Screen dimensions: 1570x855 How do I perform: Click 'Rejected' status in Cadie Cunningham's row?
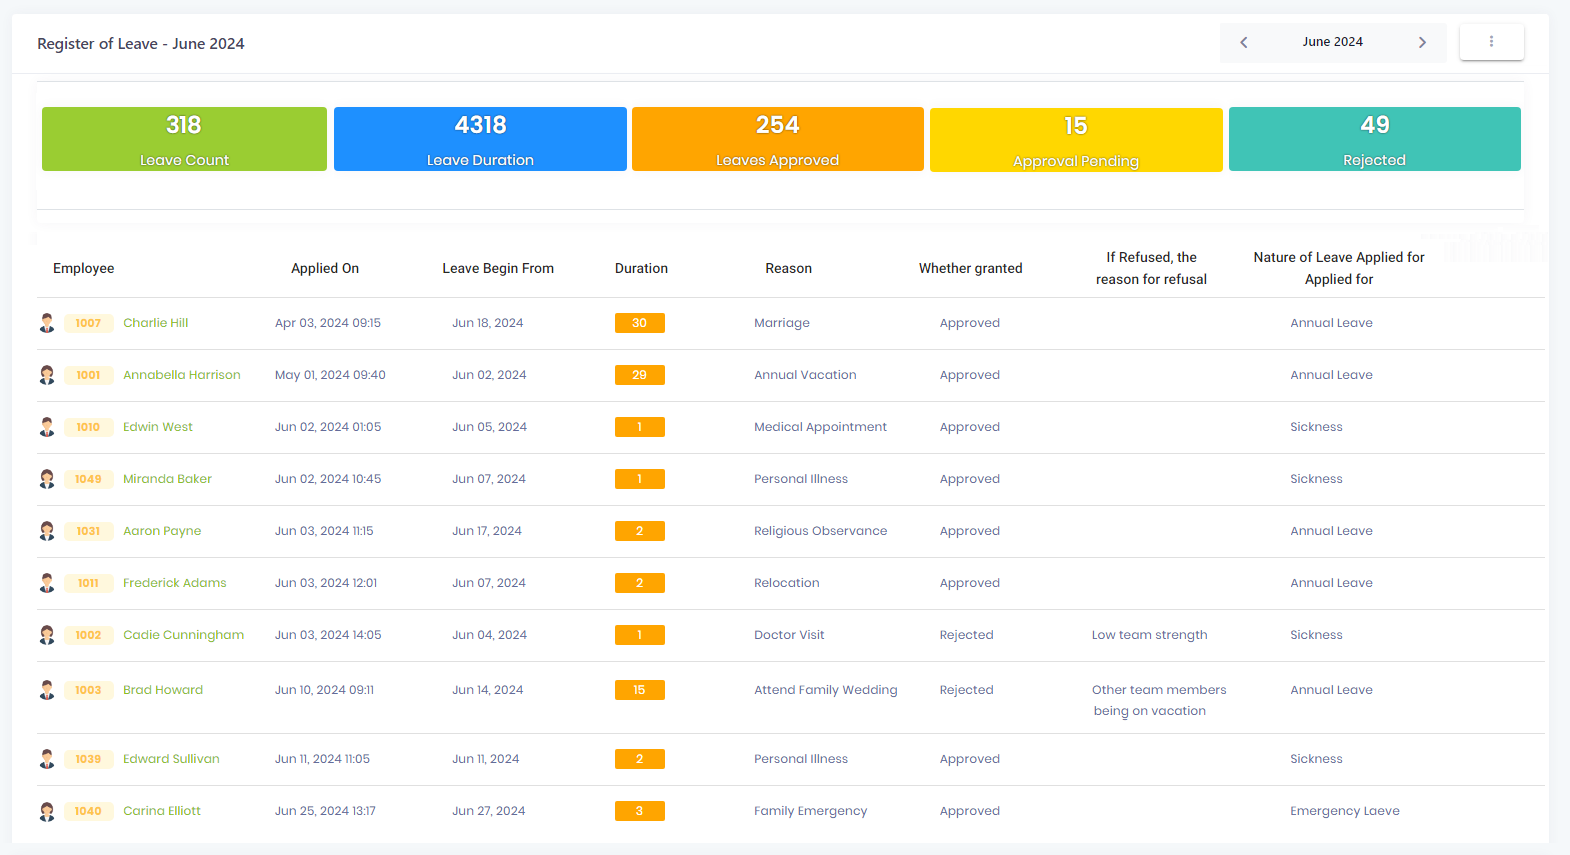coord(967,635)
